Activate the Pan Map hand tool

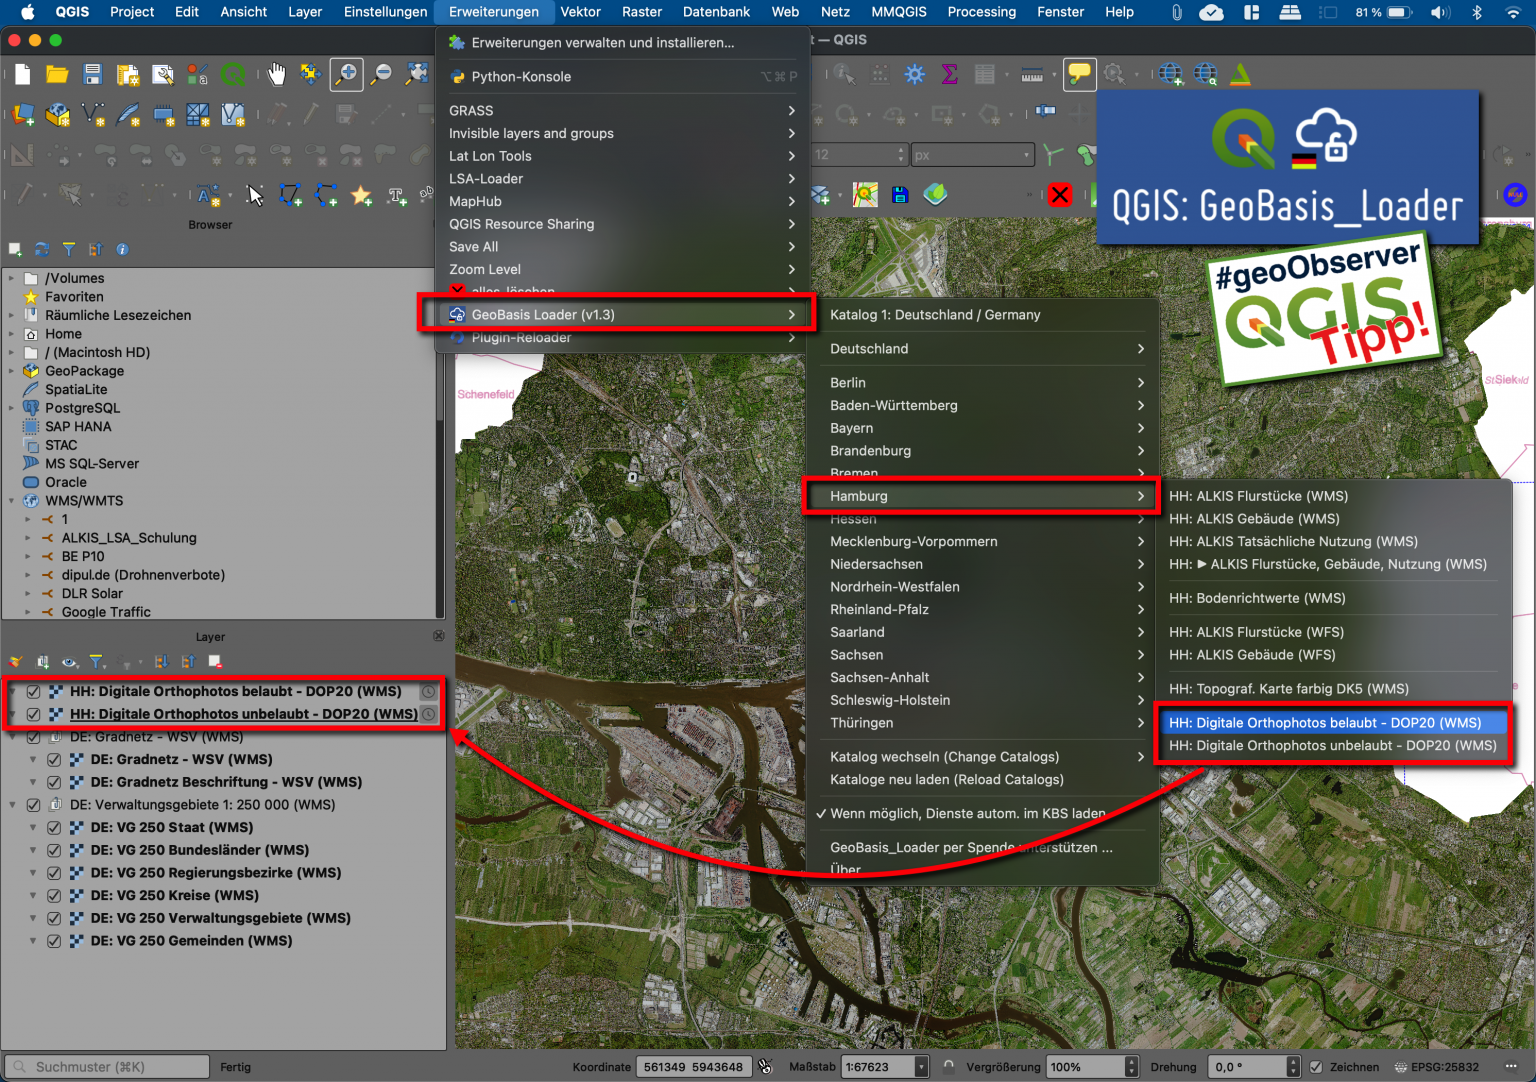coord(277,74)
